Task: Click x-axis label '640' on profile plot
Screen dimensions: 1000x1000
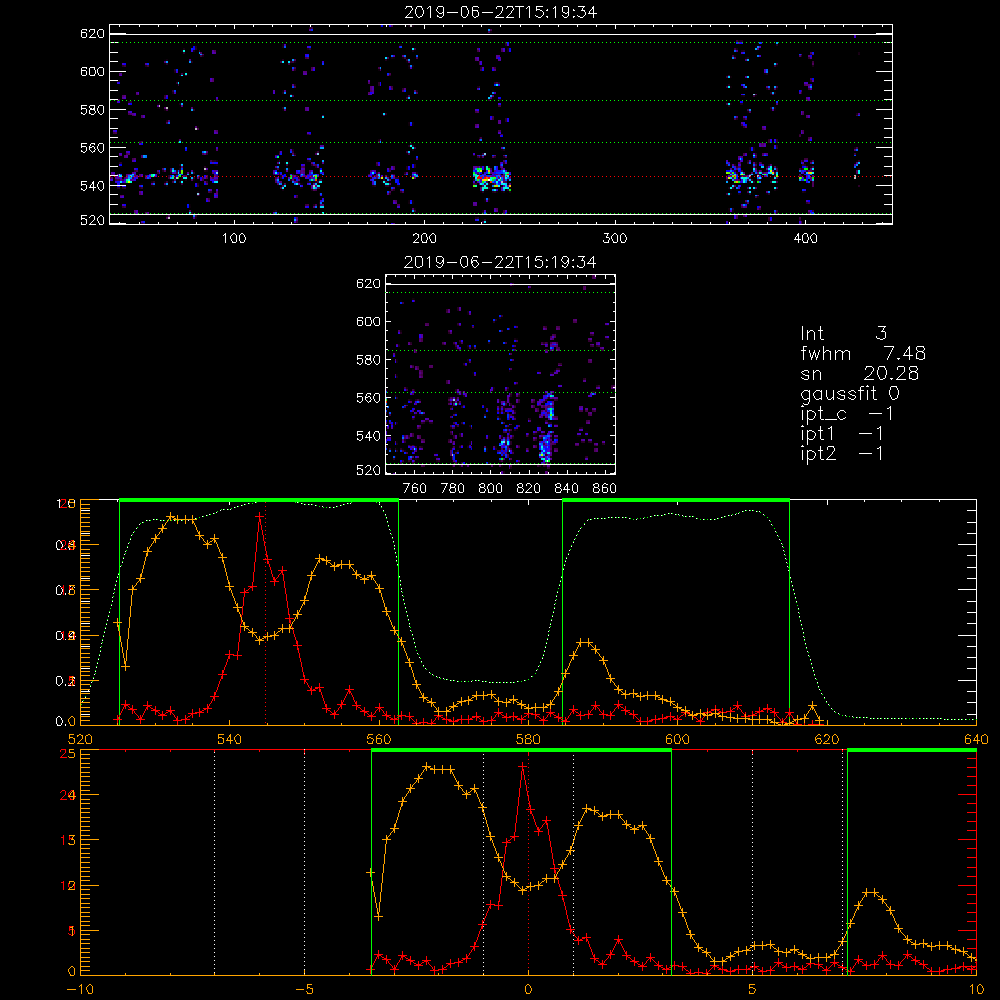Action: click(x=976, y=739)
